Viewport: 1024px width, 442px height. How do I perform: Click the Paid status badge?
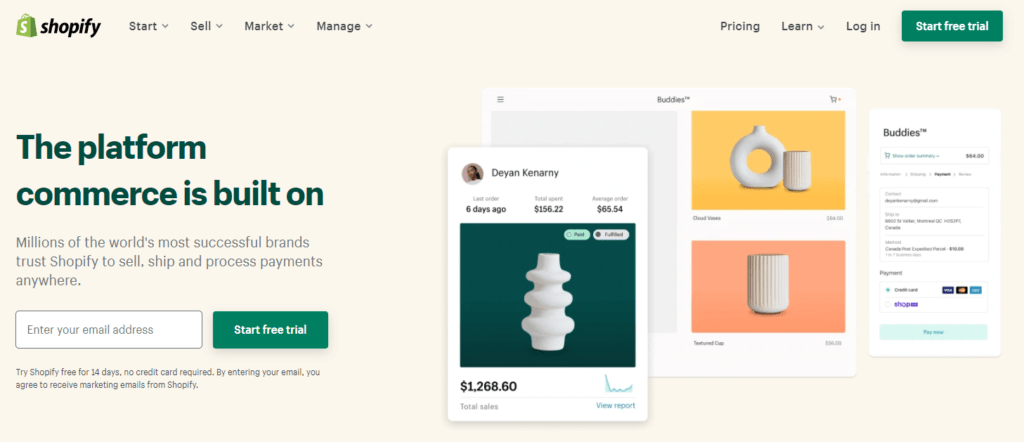[577, 234]
